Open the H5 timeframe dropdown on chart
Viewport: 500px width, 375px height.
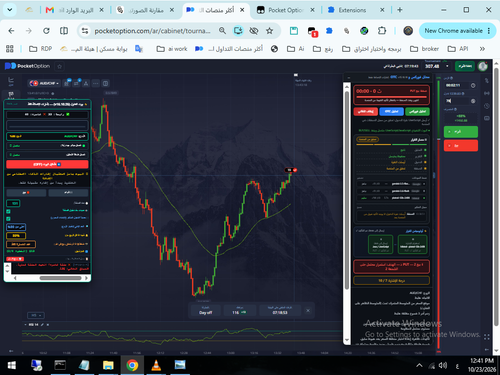pyautogui.click(x=36, y=315)
